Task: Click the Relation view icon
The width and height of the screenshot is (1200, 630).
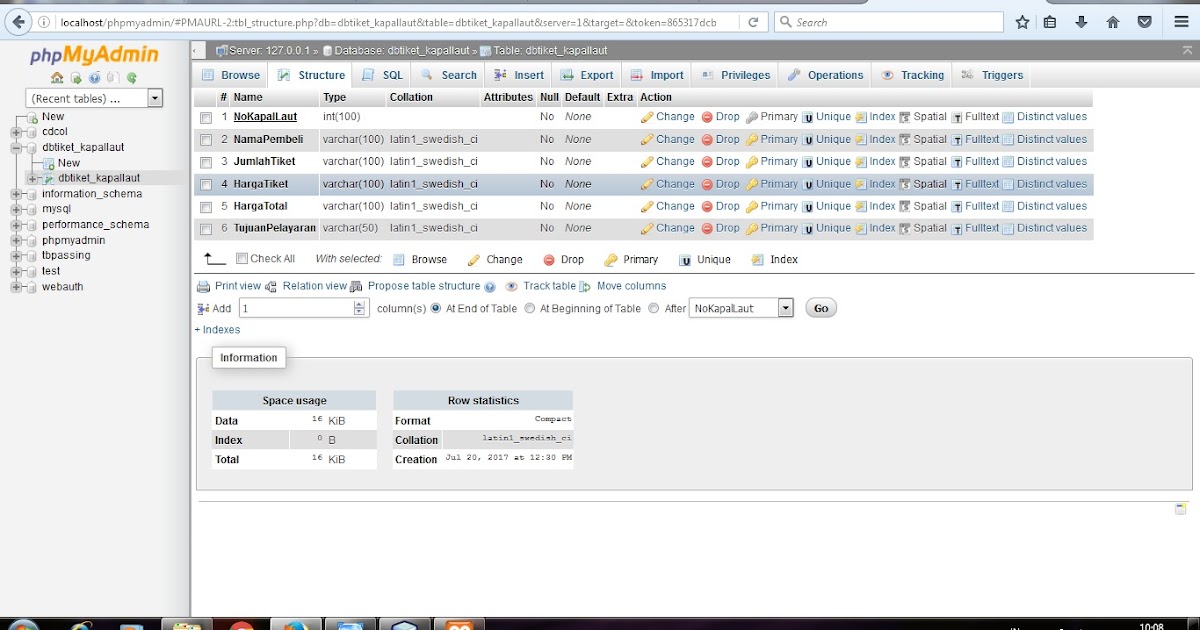Action: pyautogui.click(x=273, y=287)
